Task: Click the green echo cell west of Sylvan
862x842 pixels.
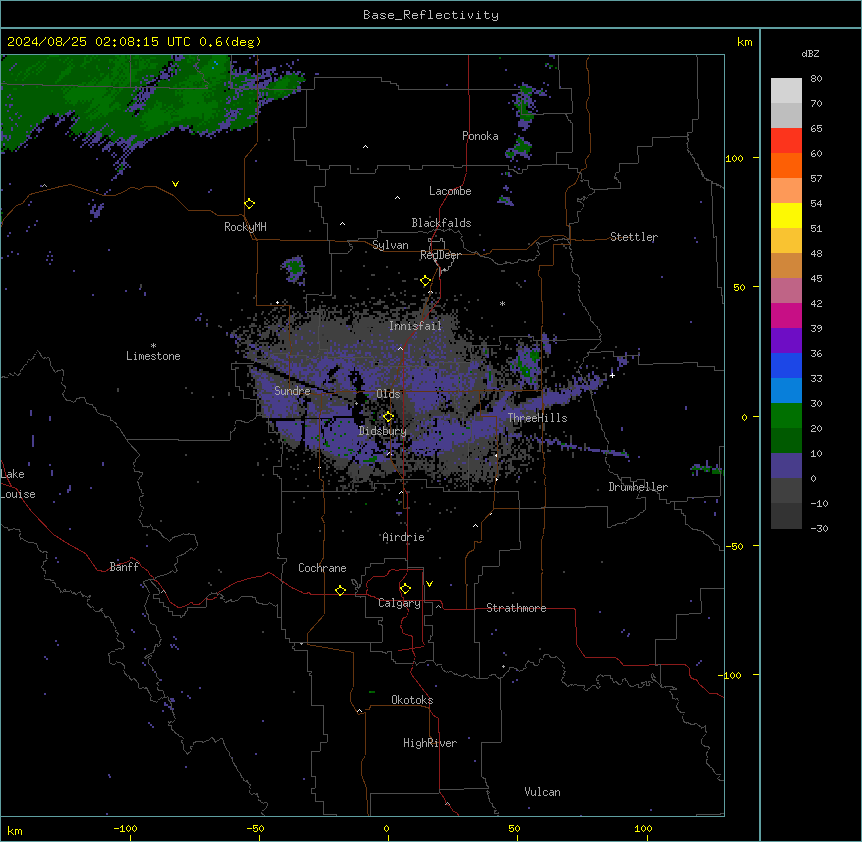Action: [296, 268]
